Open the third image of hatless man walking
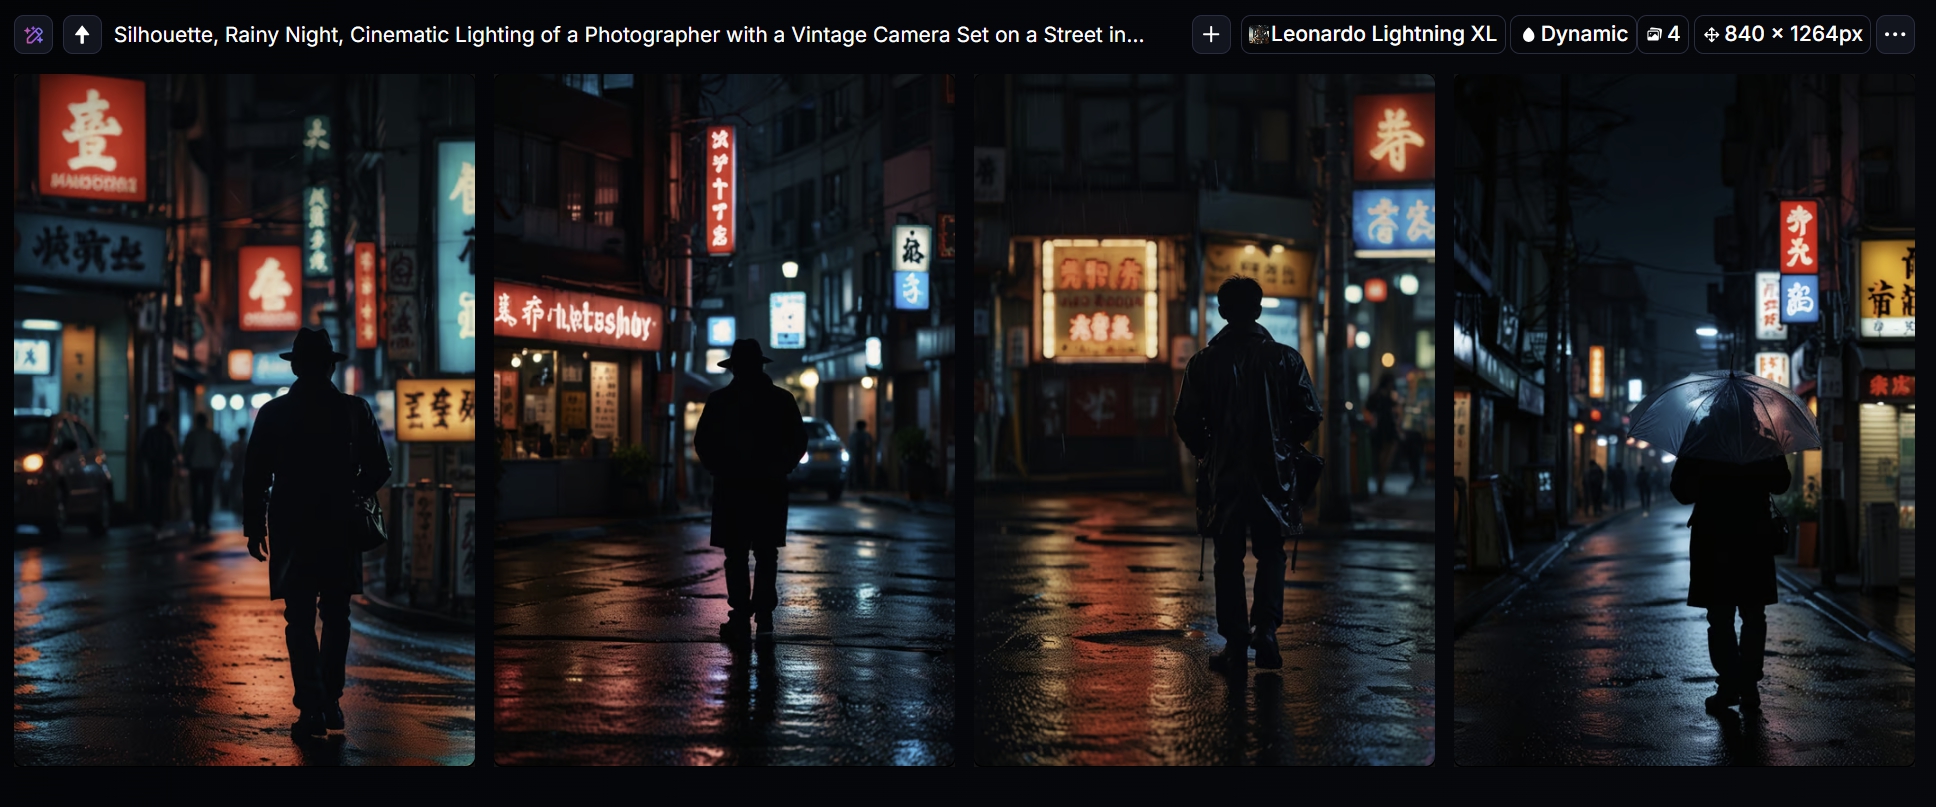Image resolution: width=1936 pixels, height=807 pixels. click(1204, 420)
